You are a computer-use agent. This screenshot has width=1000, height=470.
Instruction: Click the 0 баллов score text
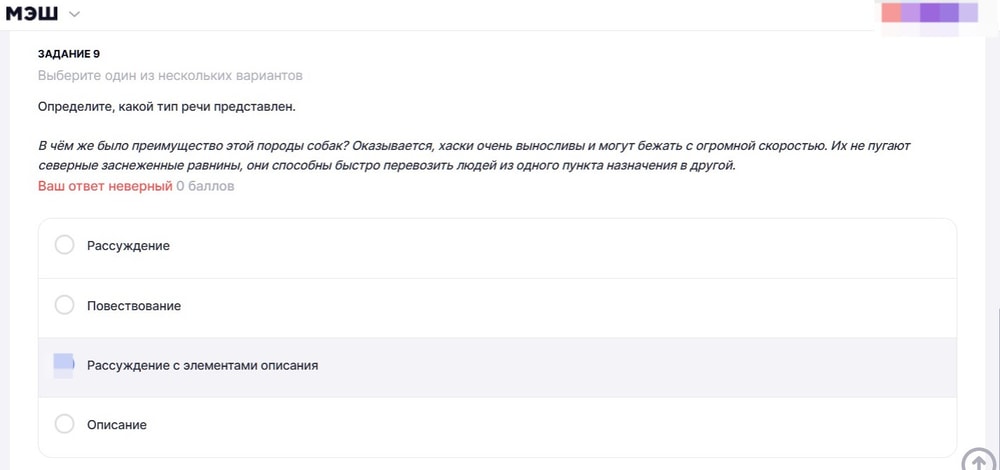click(x=205, y=186)
